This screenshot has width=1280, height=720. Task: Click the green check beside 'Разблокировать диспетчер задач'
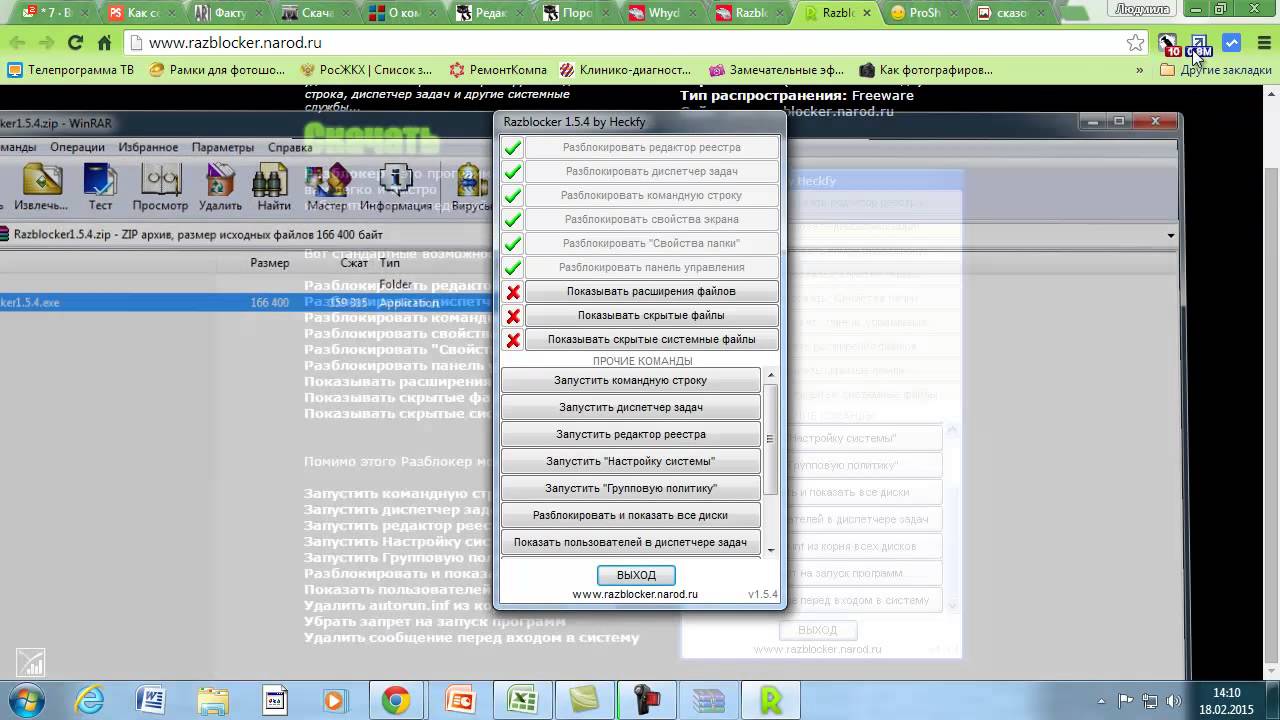click(x=513, y=172)
